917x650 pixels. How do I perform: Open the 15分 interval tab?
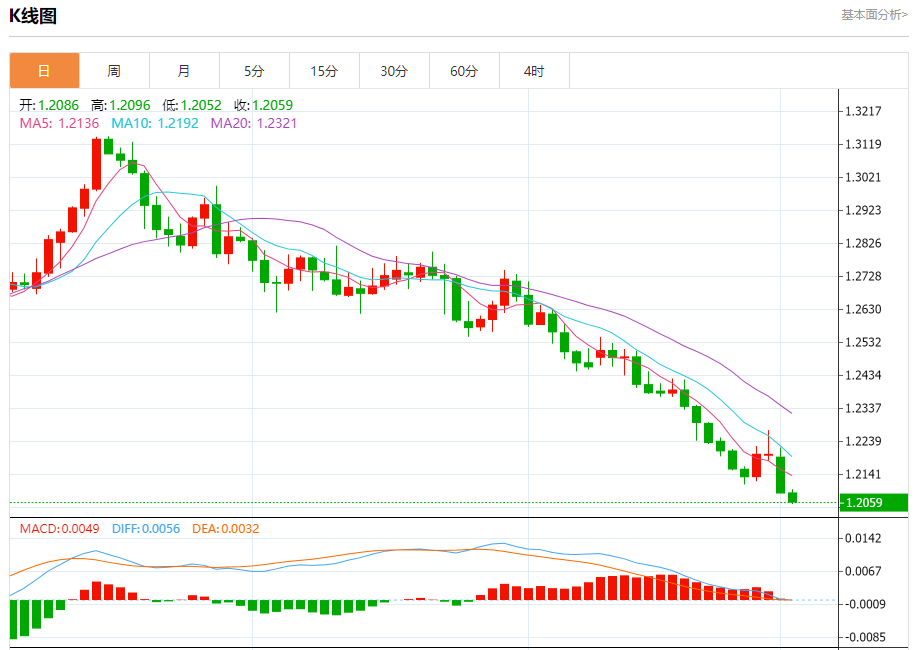click(x=324, y=71)
